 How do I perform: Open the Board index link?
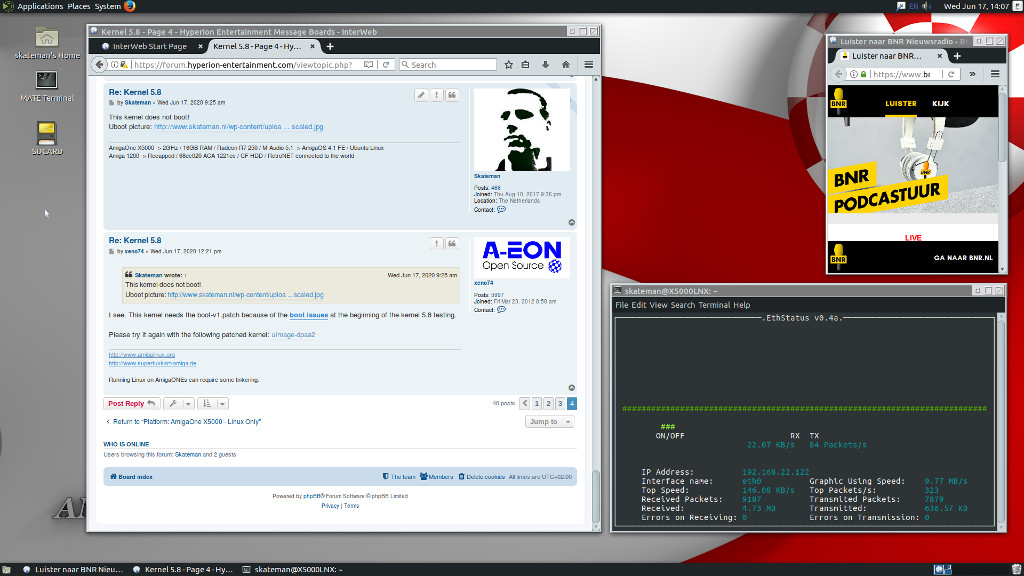[131, 477]
